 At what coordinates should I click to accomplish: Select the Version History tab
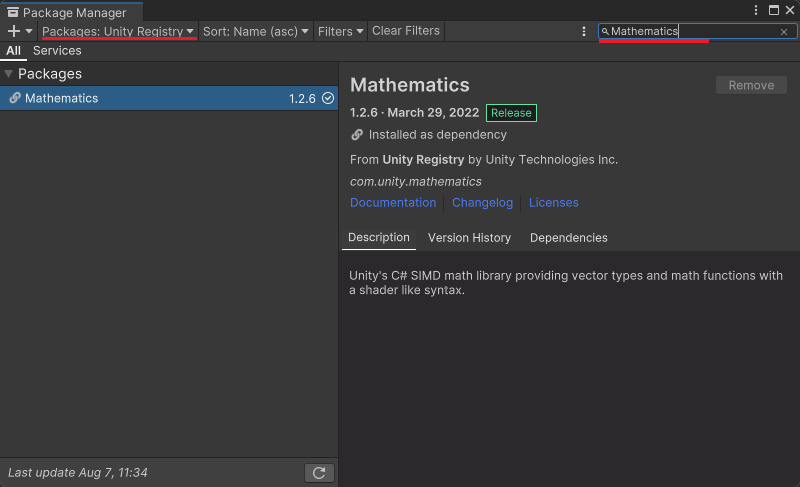[469, 238]
